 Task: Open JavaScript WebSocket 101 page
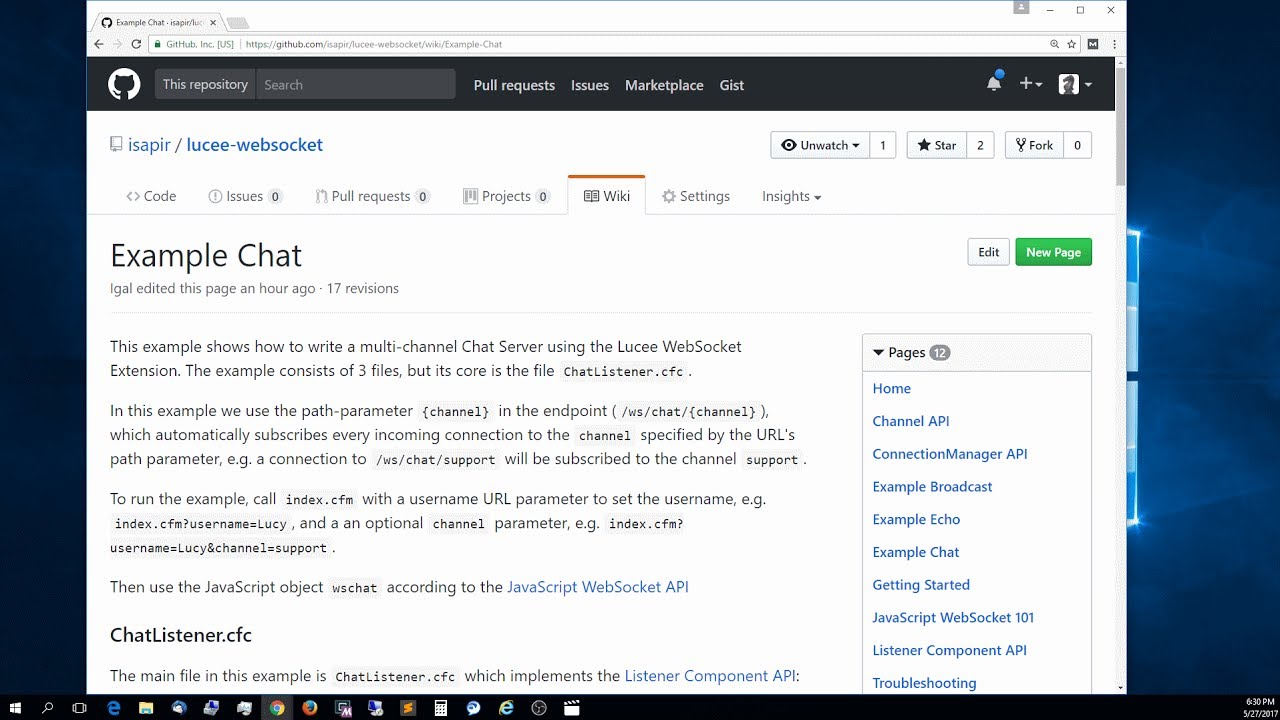click(953, 617)
